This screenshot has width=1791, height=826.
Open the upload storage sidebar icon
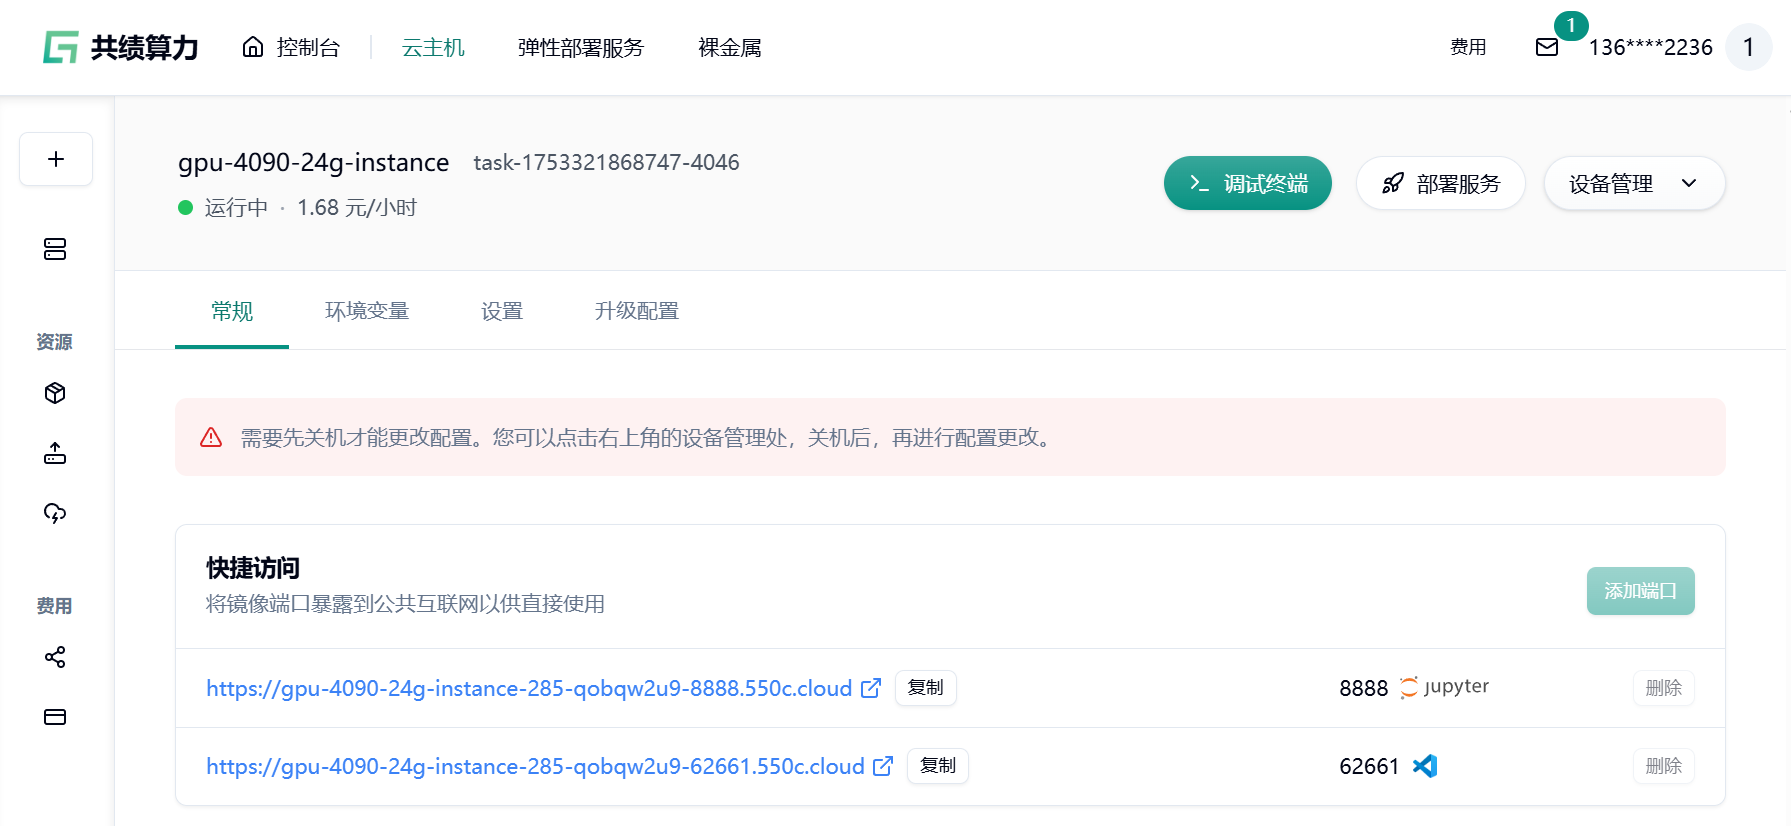coord(55,454)
